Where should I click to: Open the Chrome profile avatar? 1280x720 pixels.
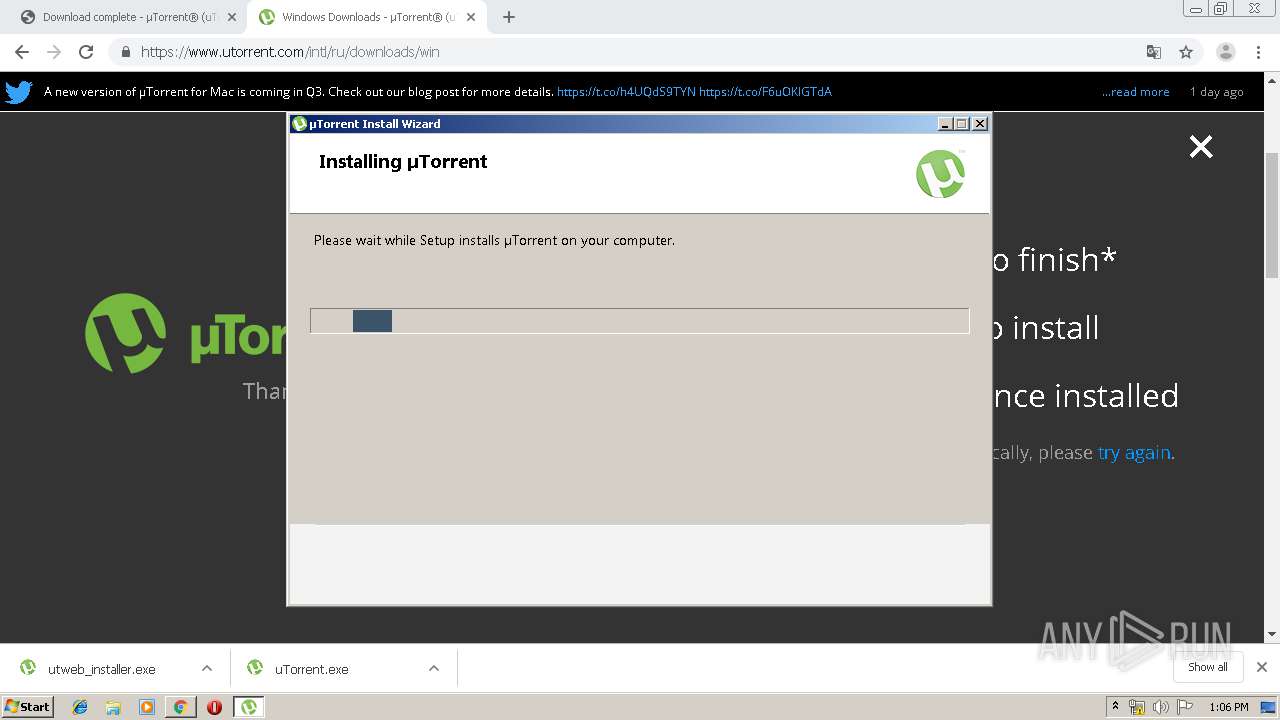coord(1225,52)
